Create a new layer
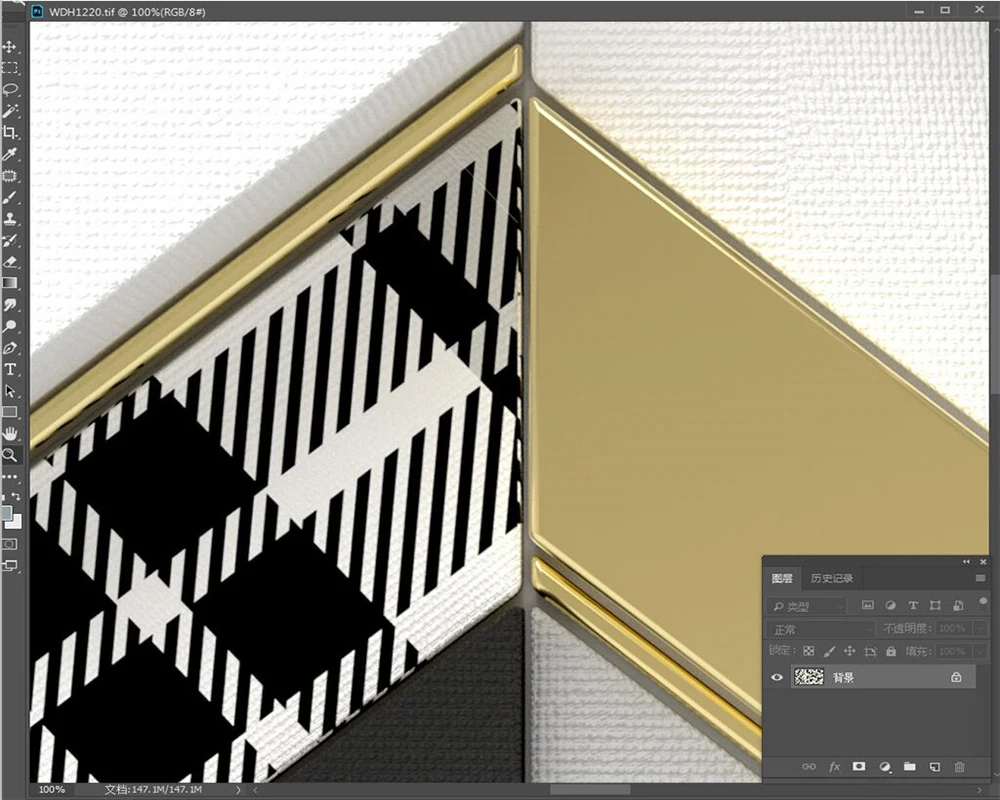 point(934,767)
